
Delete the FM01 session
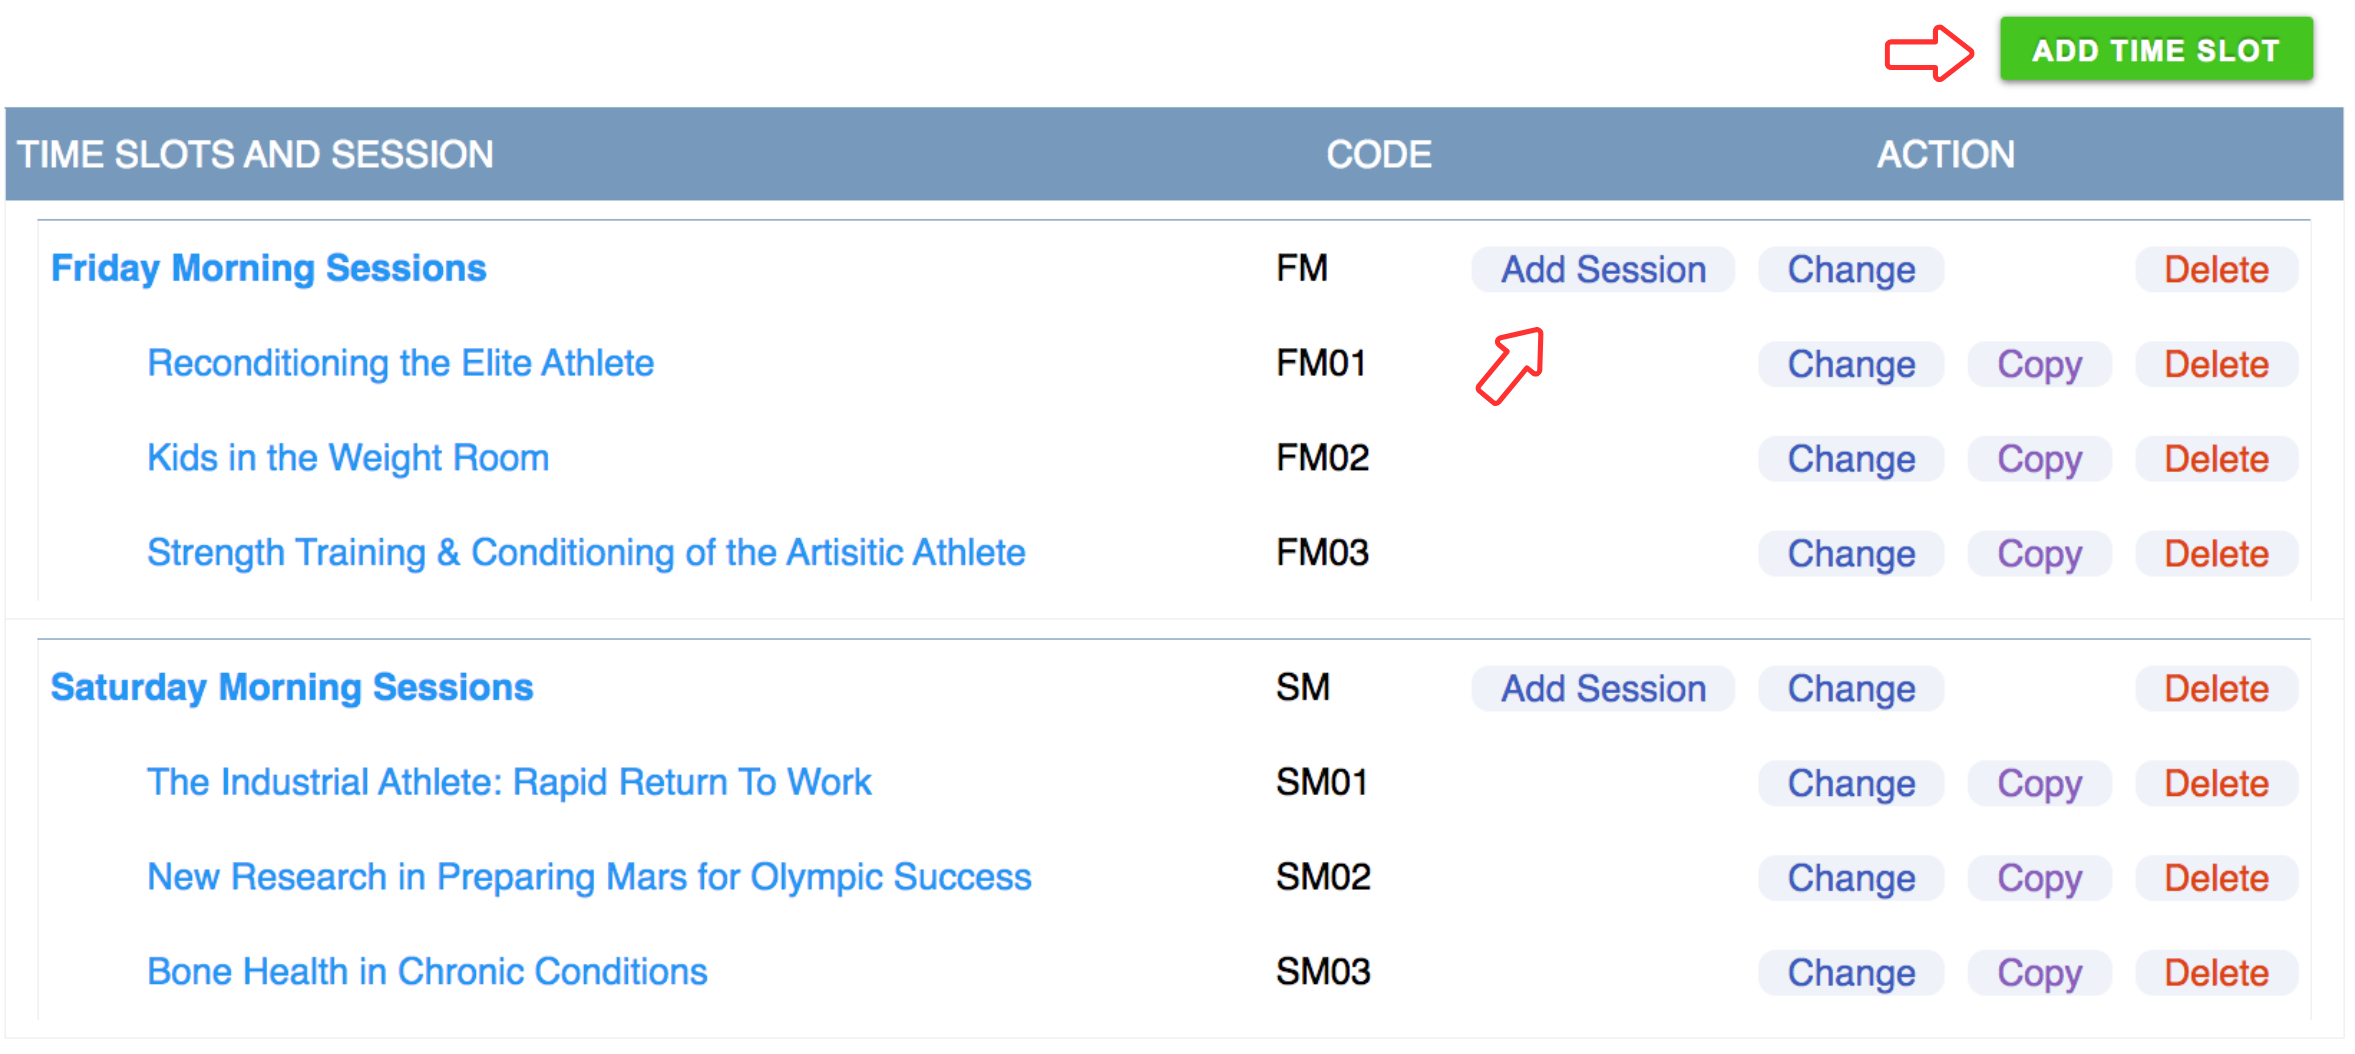[x=2215, y=364]
